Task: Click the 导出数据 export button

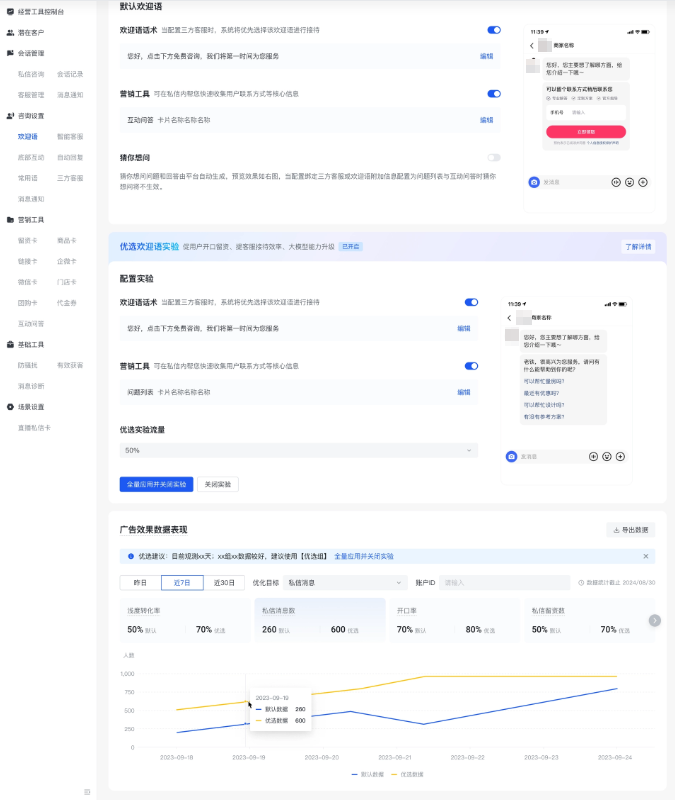Action: (631, 530)
